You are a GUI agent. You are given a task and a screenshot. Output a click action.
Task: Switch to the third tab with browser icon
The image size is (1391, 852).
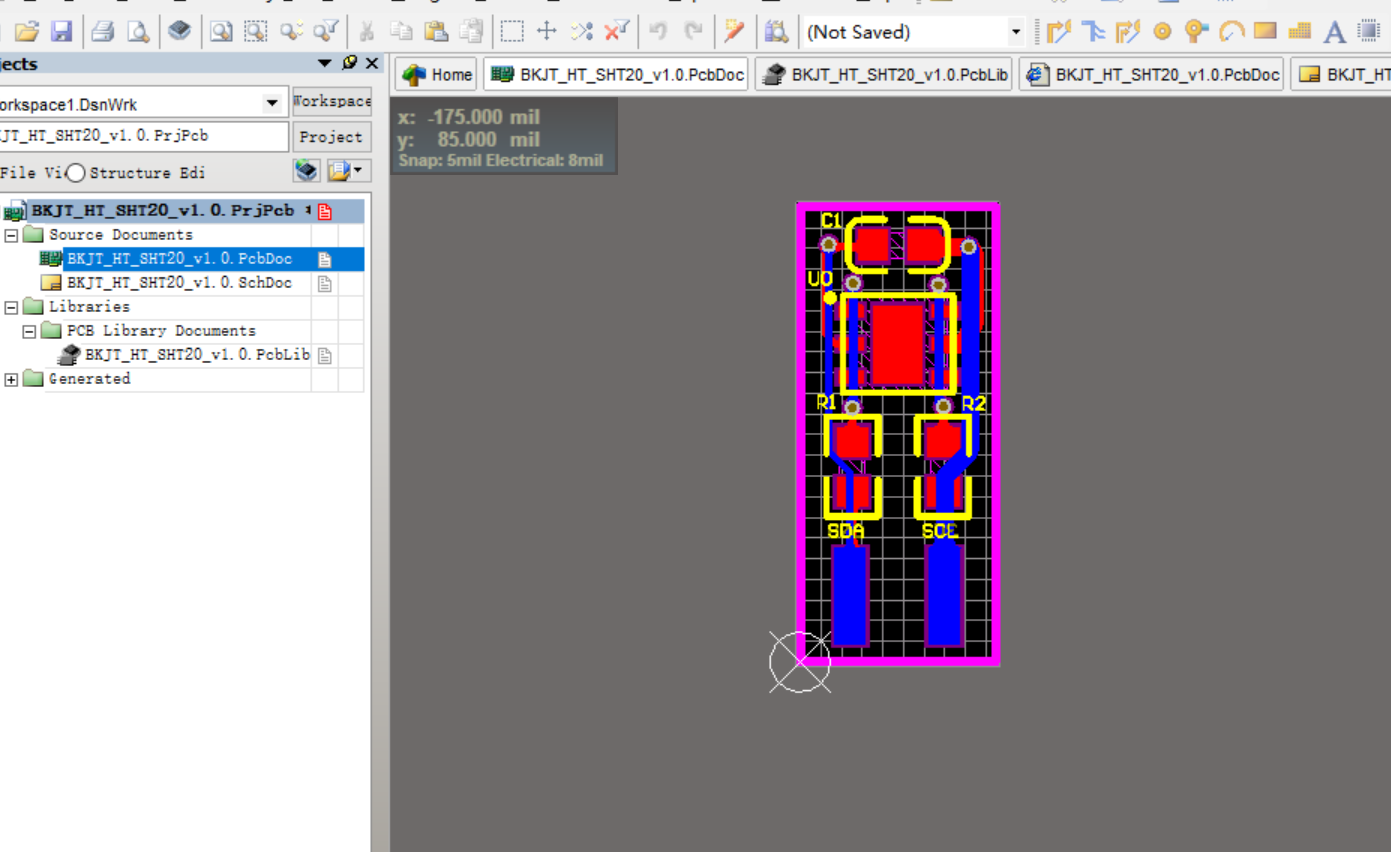click(1151, 74)
